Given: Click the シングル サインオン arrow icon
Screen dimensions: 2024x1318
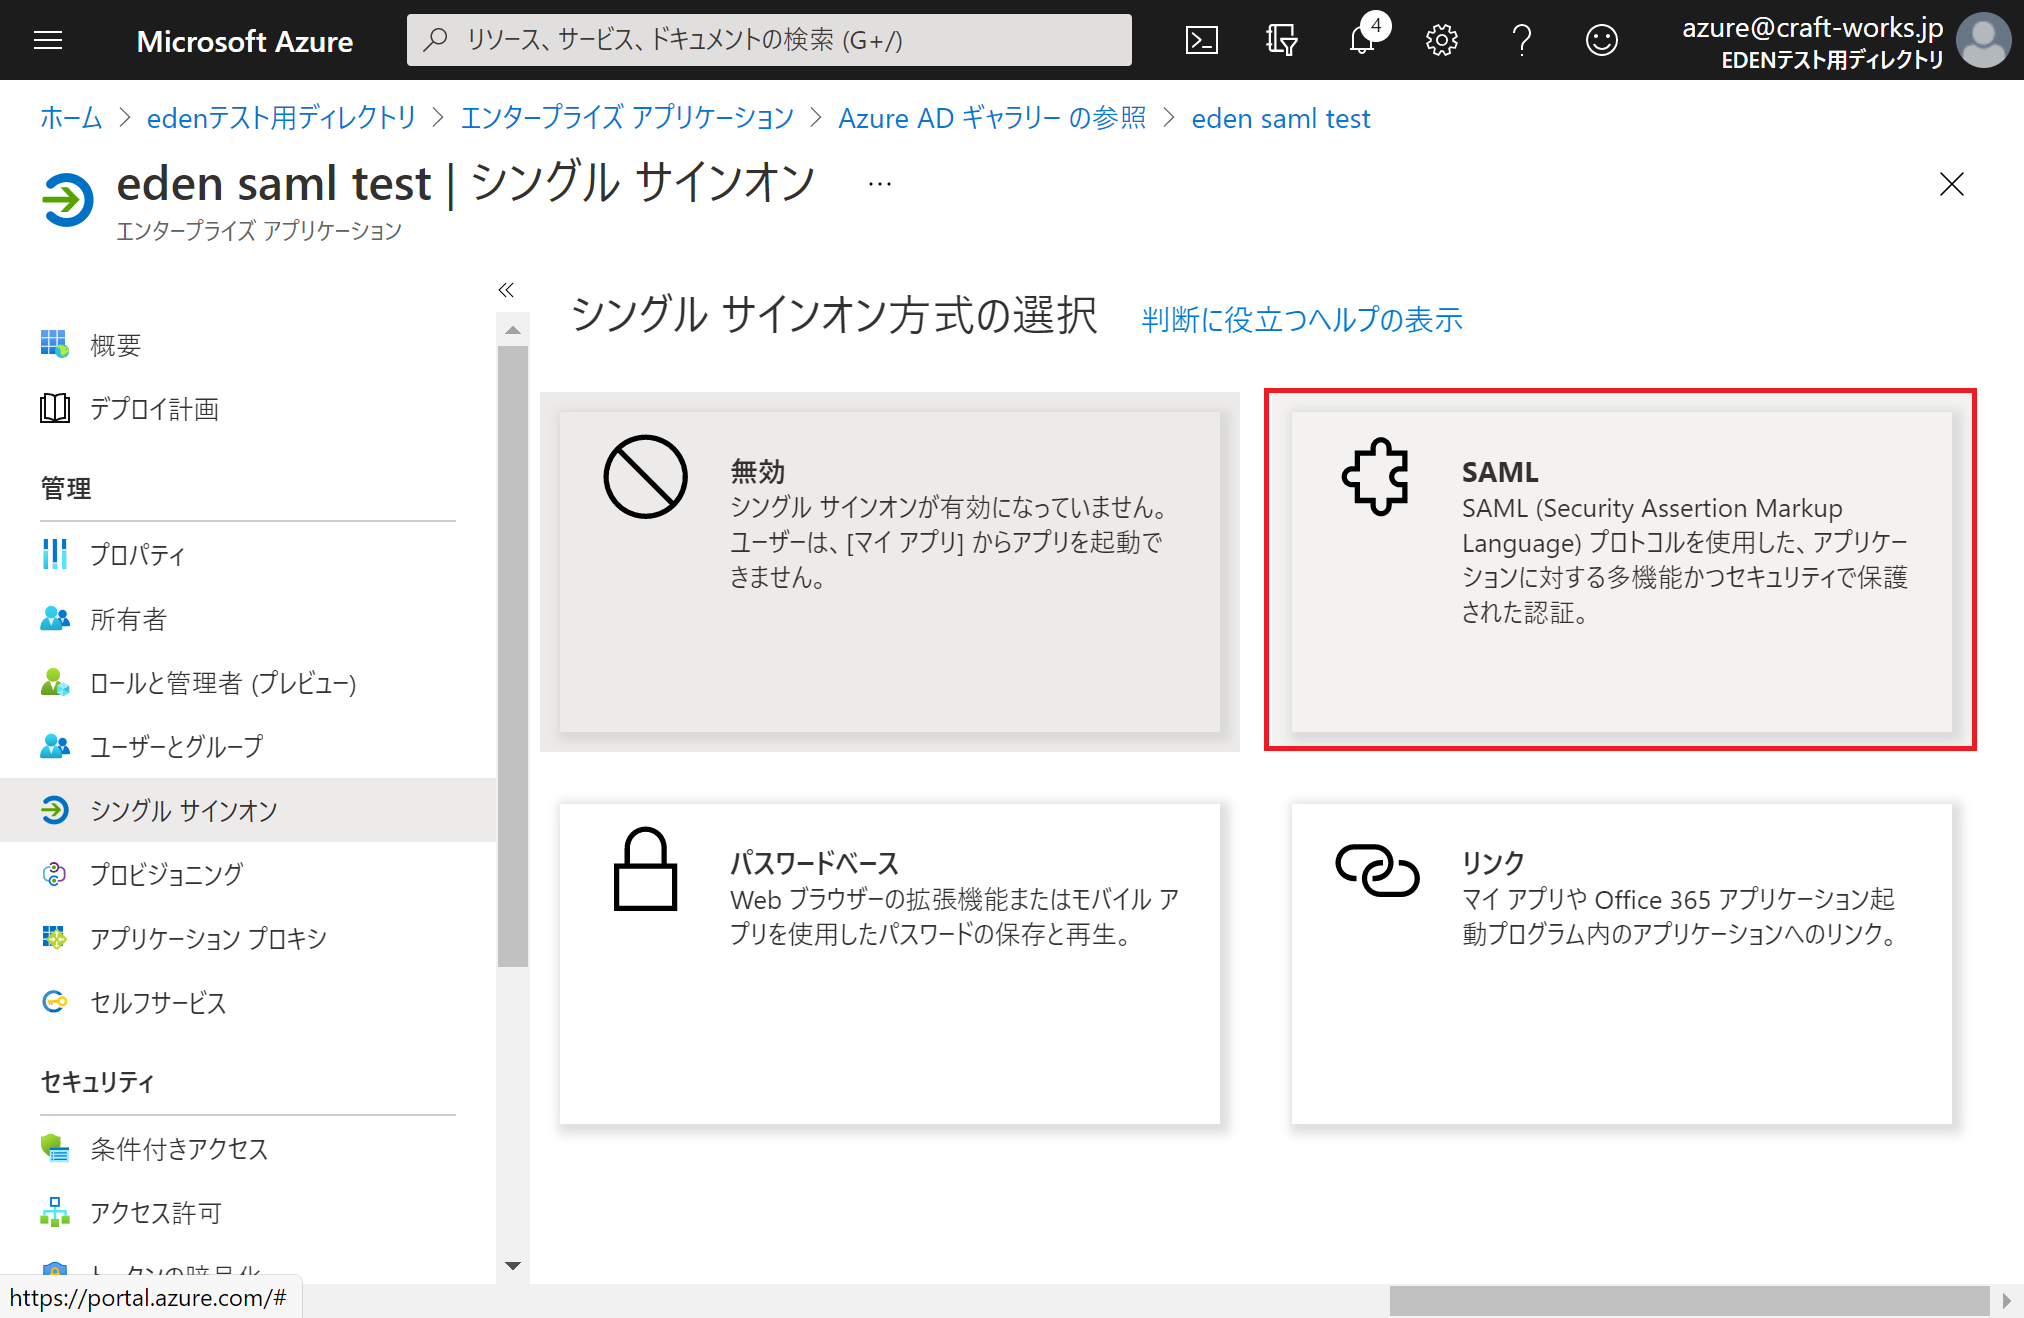Looking at the screenshot, I should coord(55,810).
